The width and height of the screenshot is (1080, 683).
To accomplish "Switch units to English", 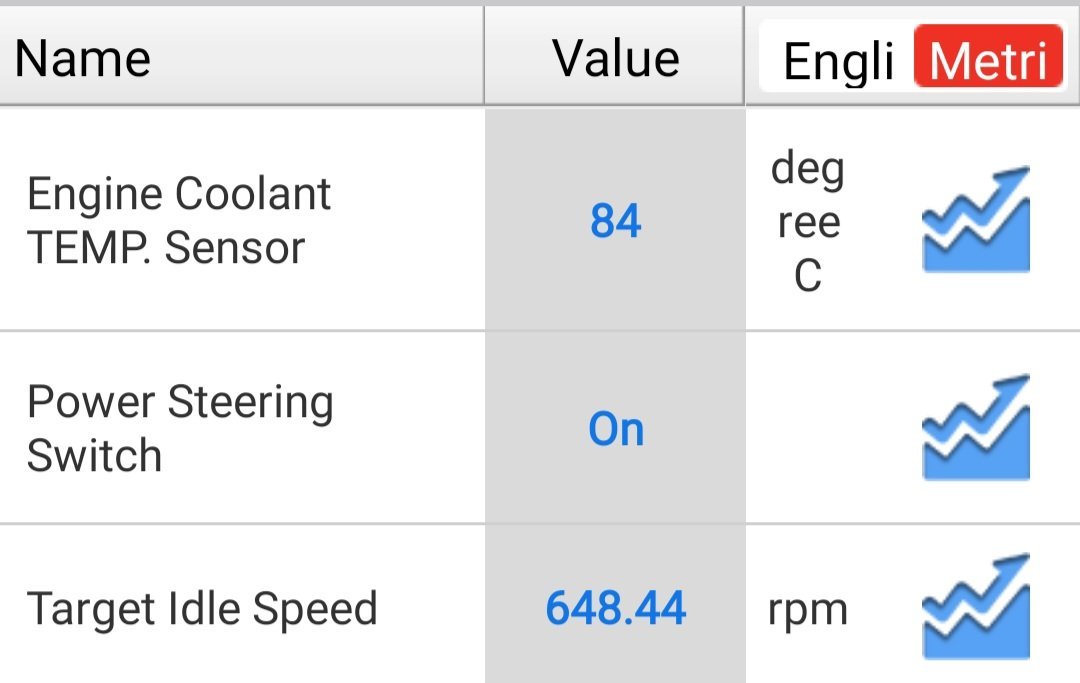I will tap(837, 61).
